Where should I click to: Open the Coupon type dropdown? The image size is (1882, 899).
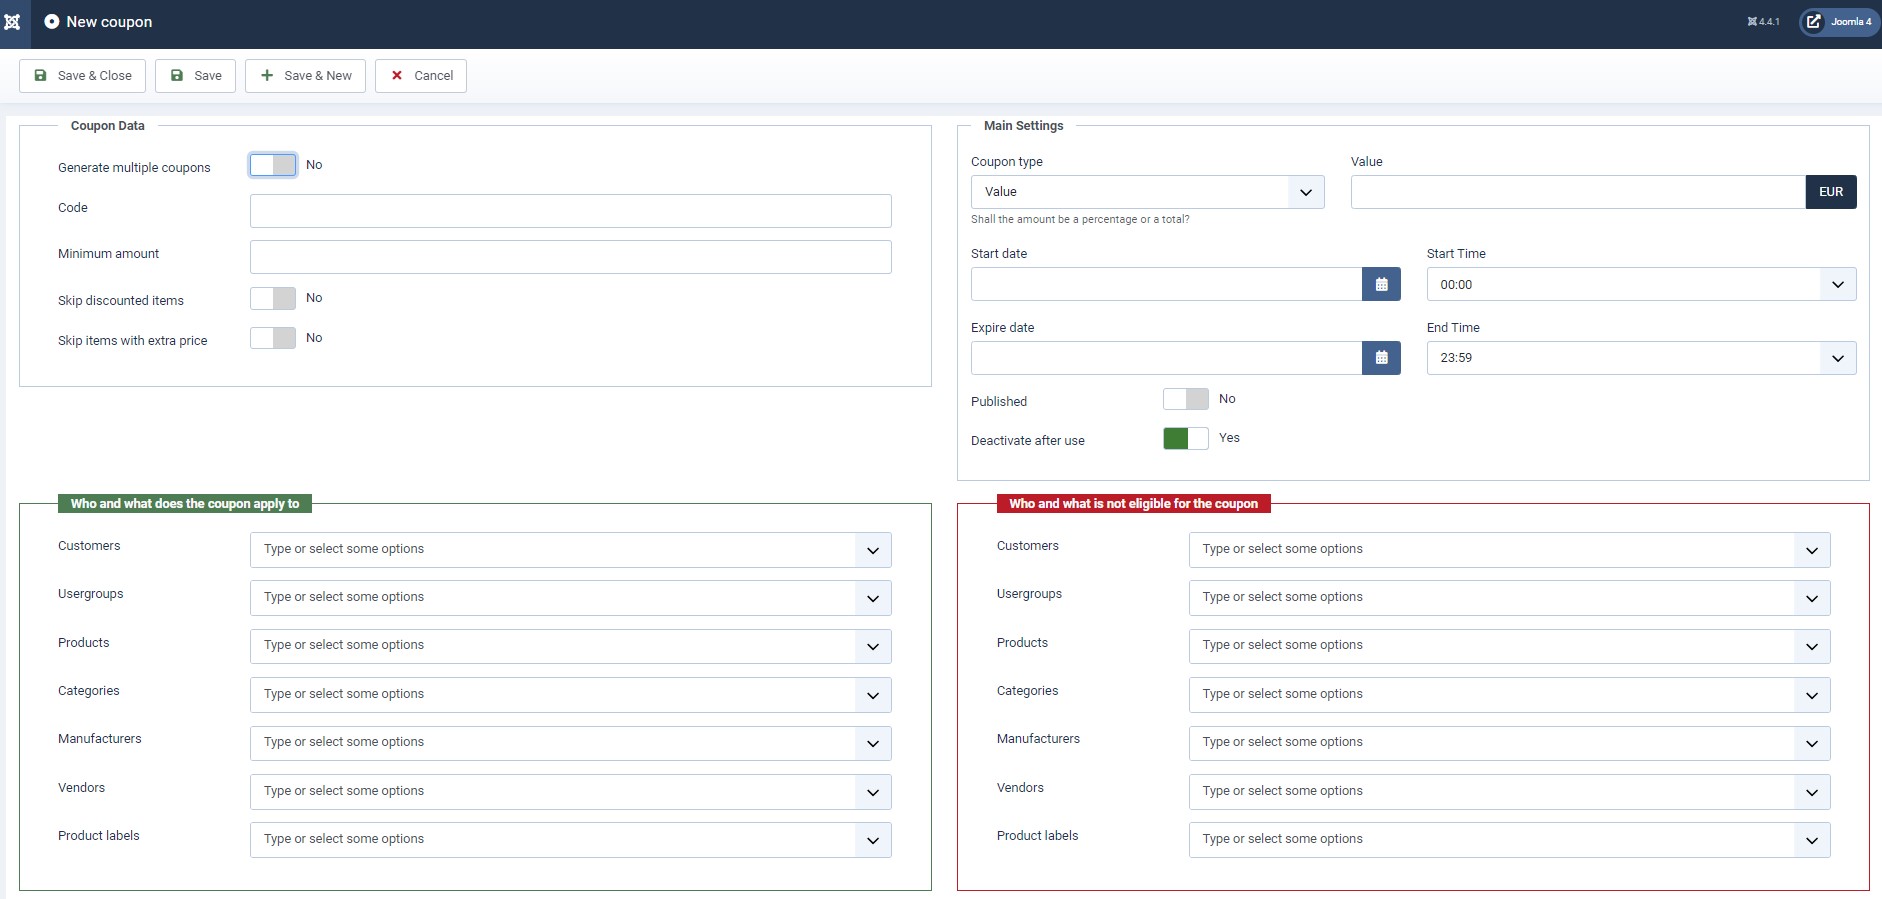(1147, 192)
